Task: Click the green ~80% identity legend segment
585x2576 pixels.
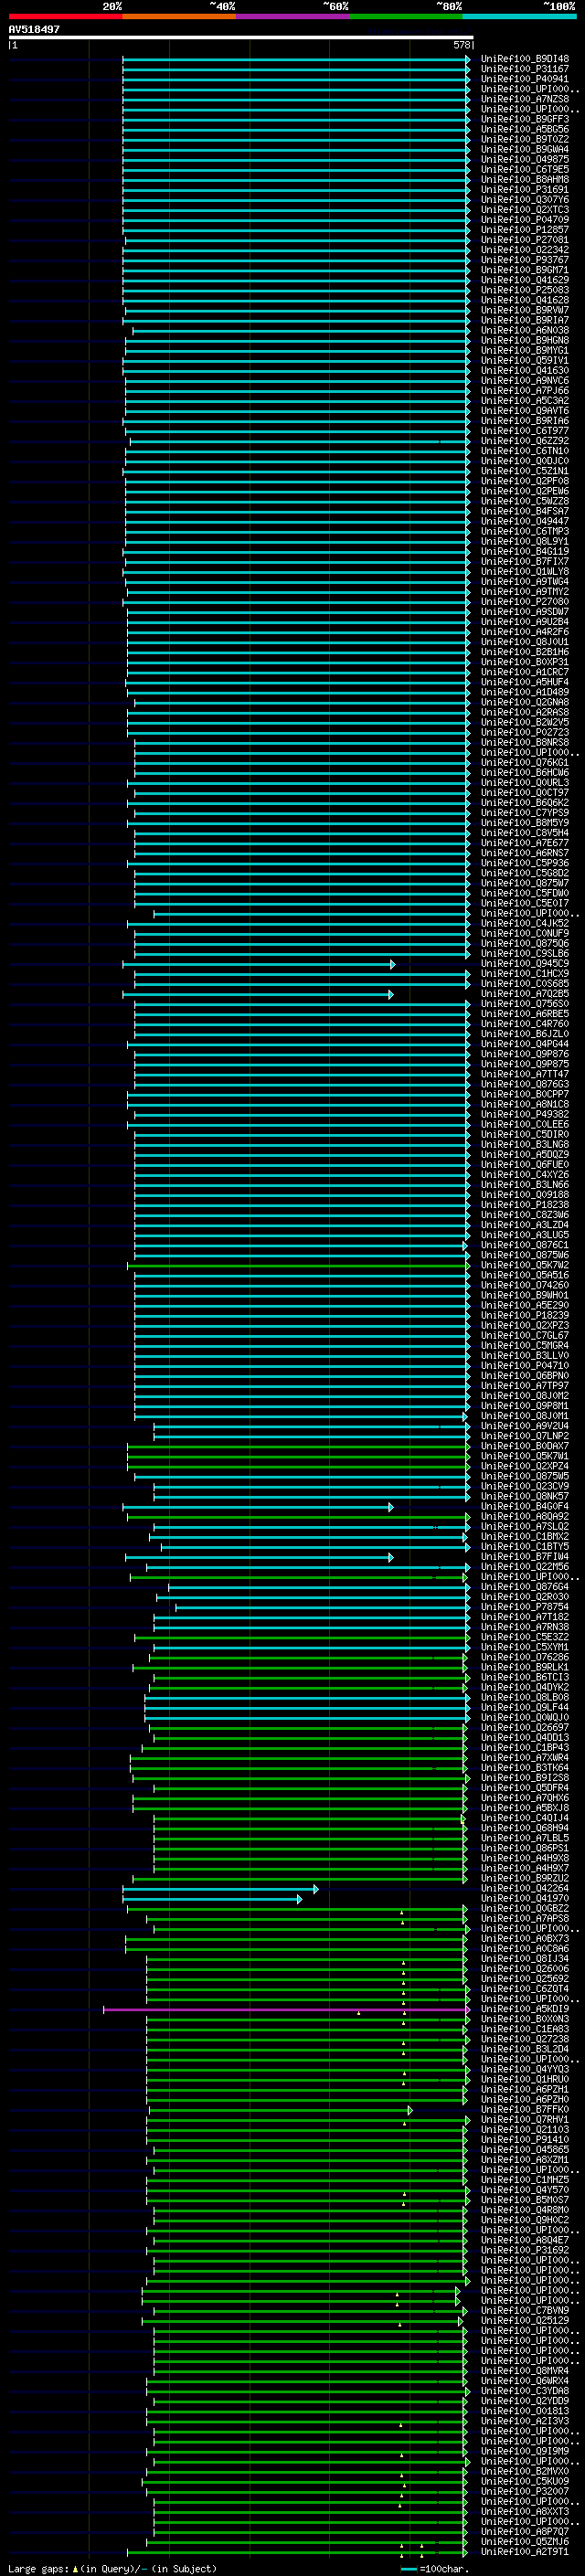Action: (x=406, y=16)
